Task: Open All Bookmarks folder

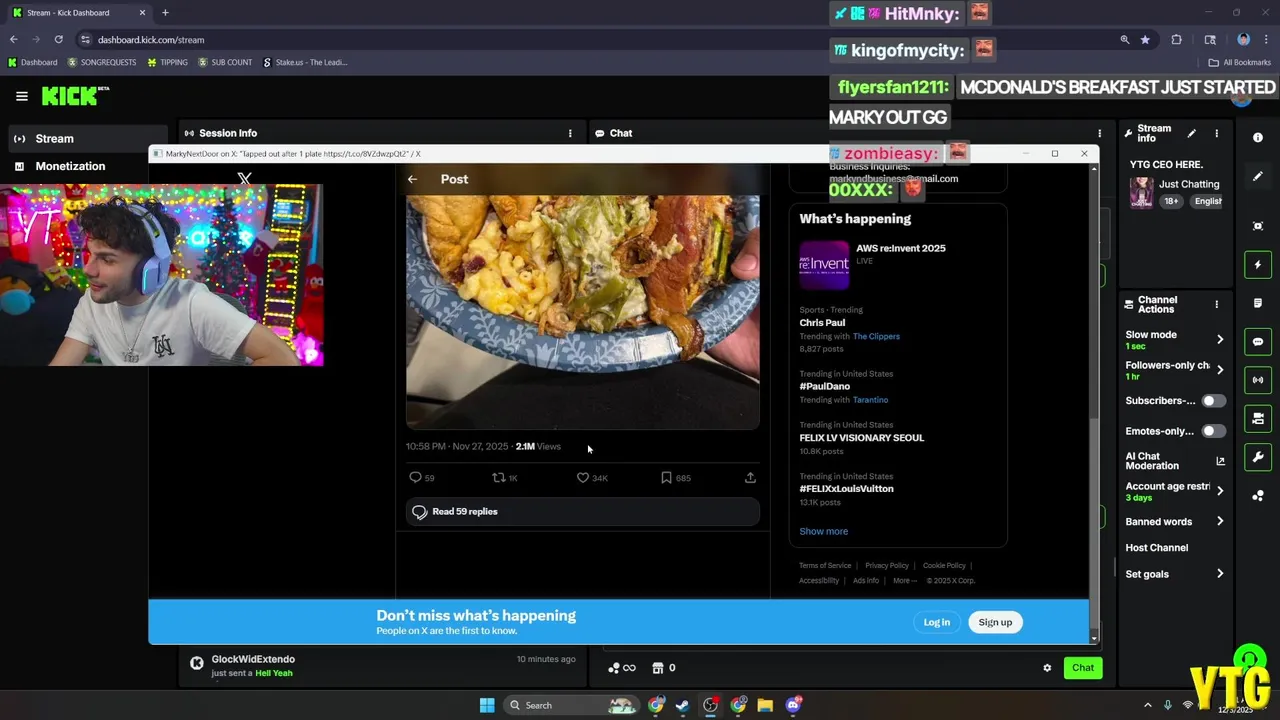Action: (x=1239, y=62)
